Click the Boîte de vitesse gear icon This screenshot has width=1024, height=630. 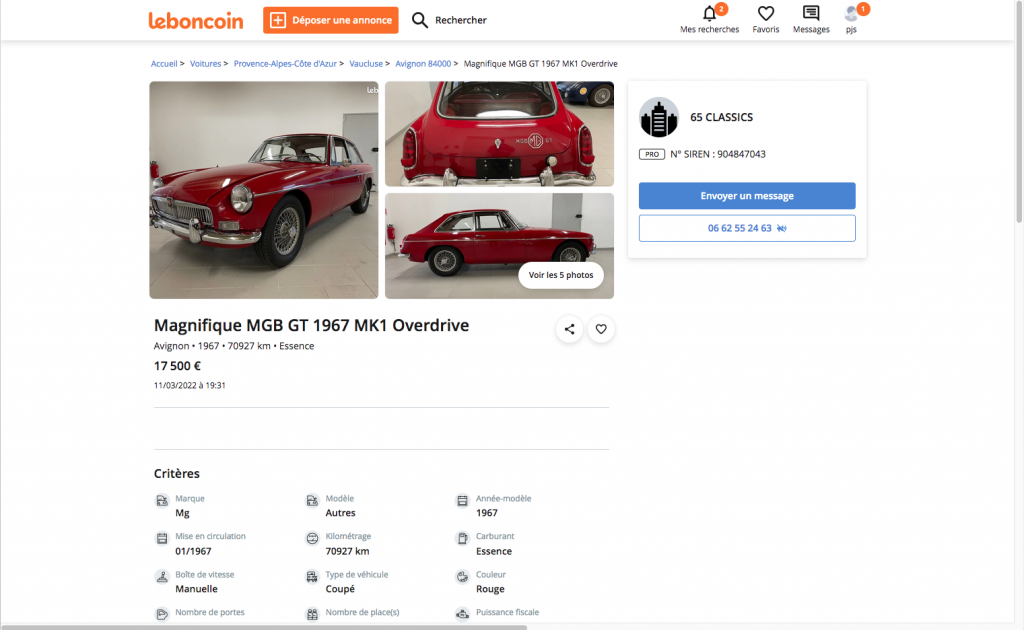(161, 576)
